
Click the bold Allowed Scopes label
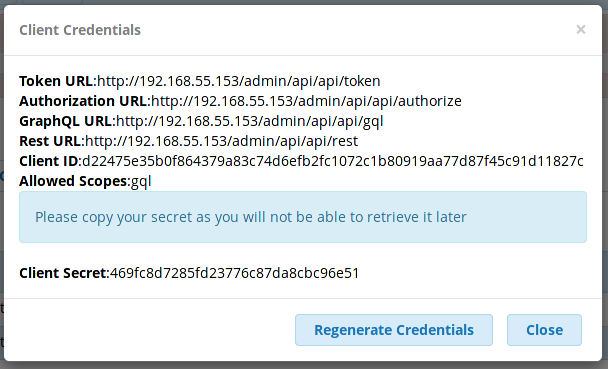tap(73, 181)
